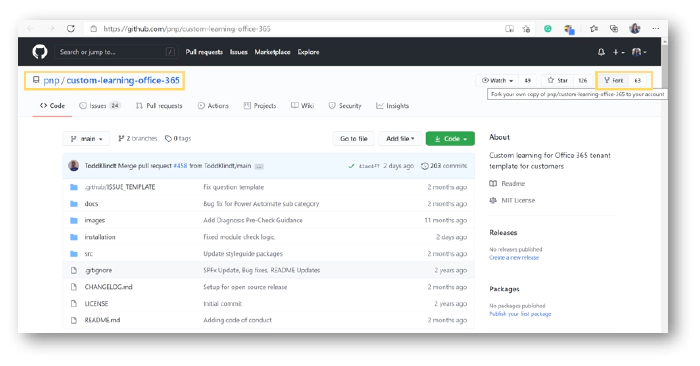
Task: Switch to repository Pull requests tab
Action: point(159,106)
